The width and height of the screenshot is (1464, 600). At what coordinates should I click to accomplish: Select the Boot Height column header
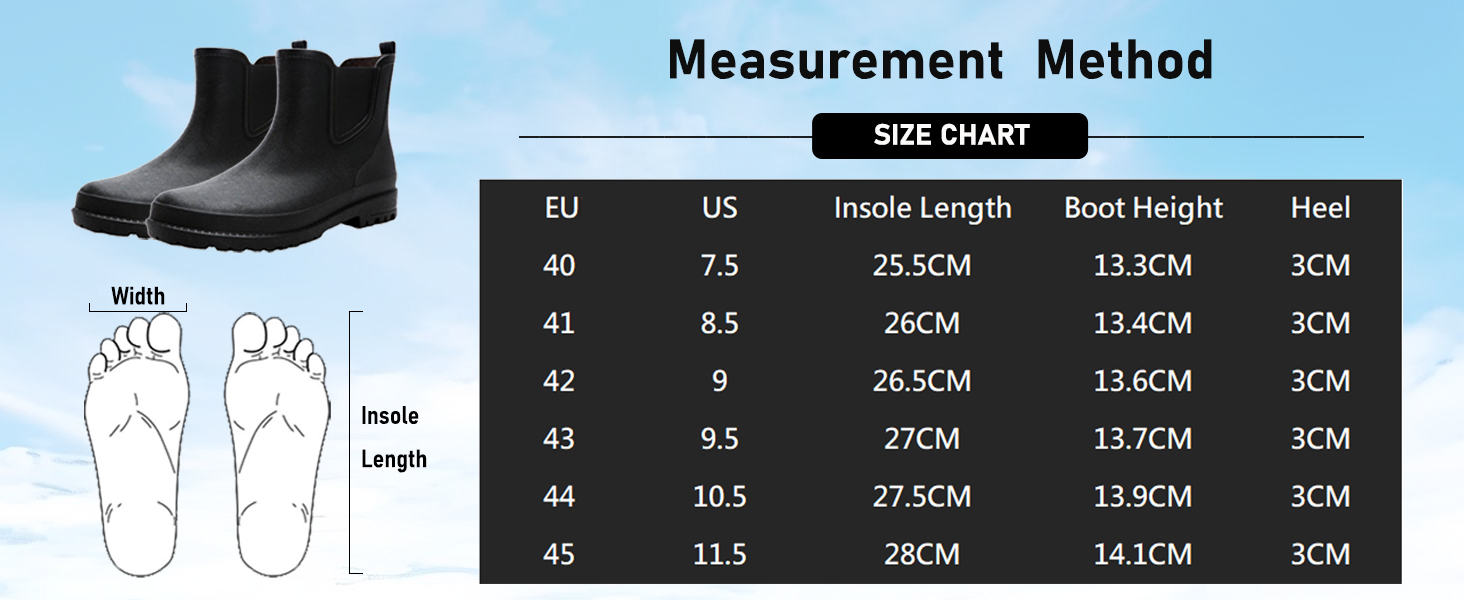[x=1144, y=208]
